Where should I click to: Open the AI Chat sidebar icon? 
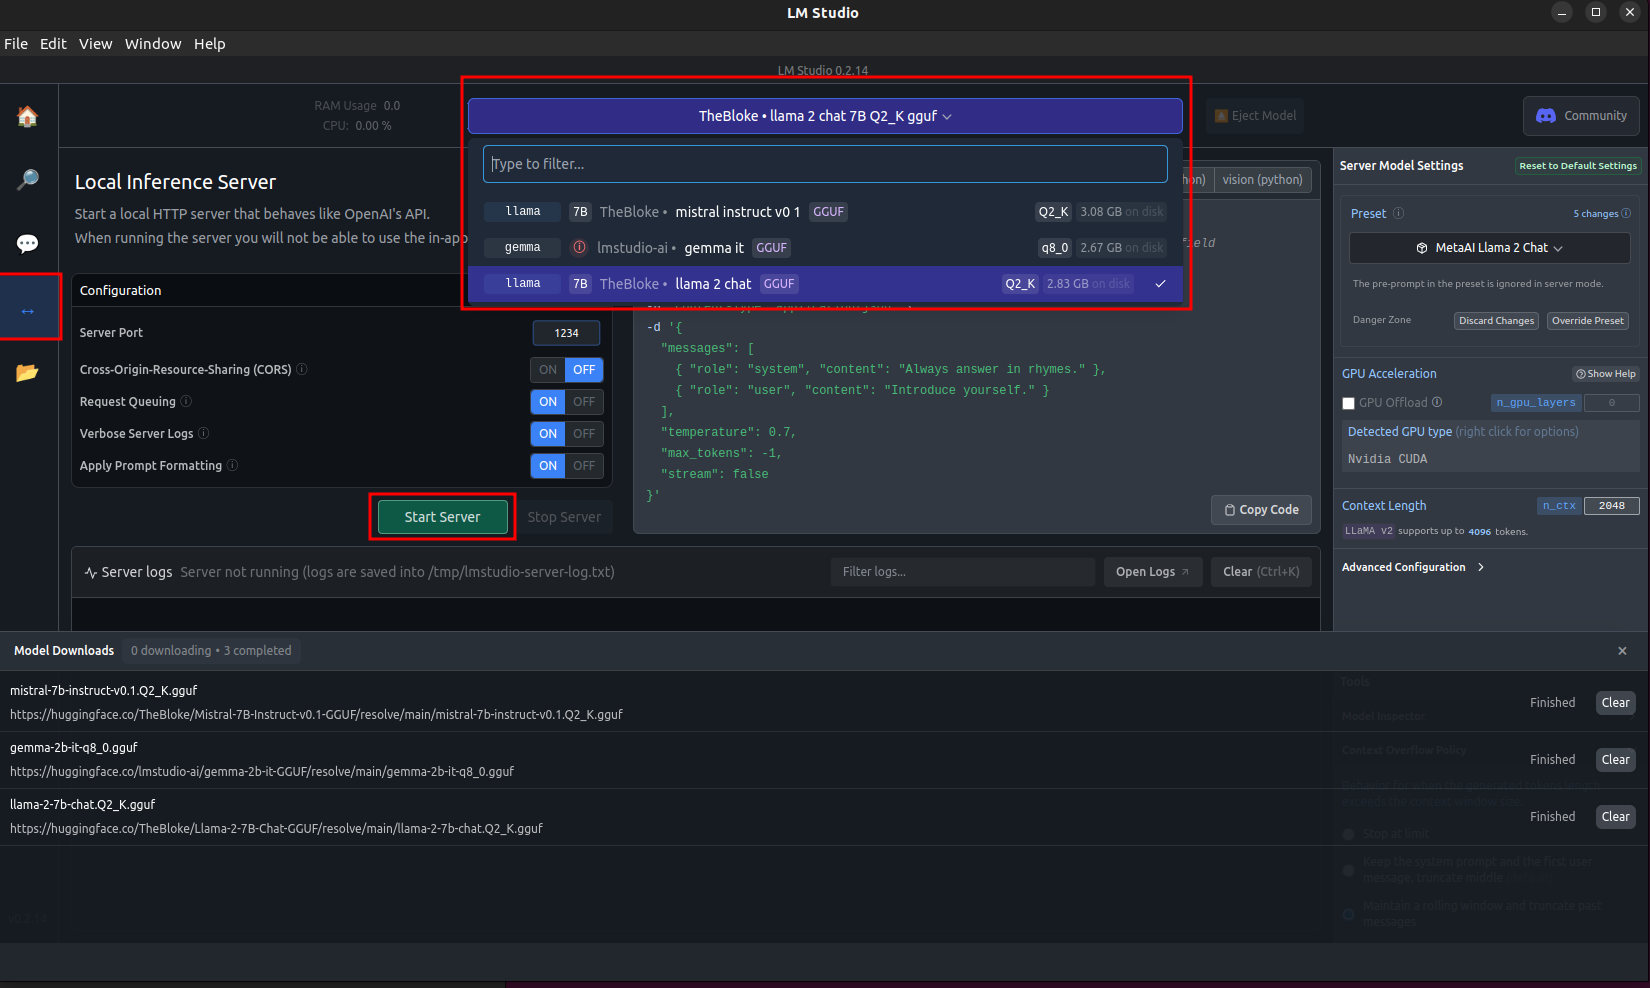[x=28, y=244]
